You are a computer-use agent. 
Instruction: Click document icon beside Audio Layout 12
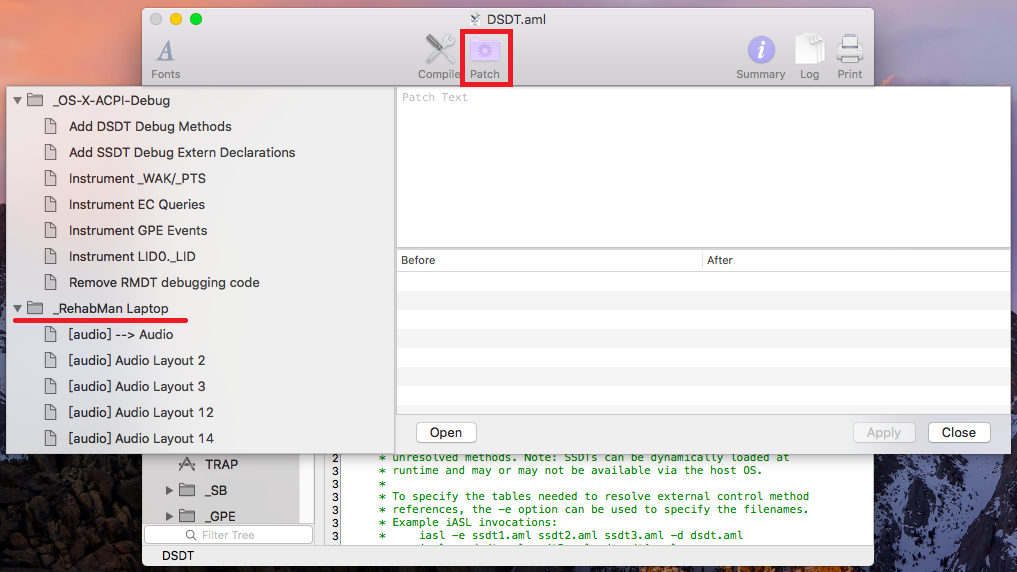coord(51,412)
